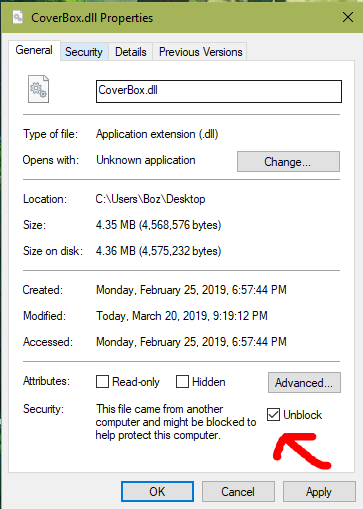
Task: Confirm changes with the OK button
Action: click(x=157, y=491)
